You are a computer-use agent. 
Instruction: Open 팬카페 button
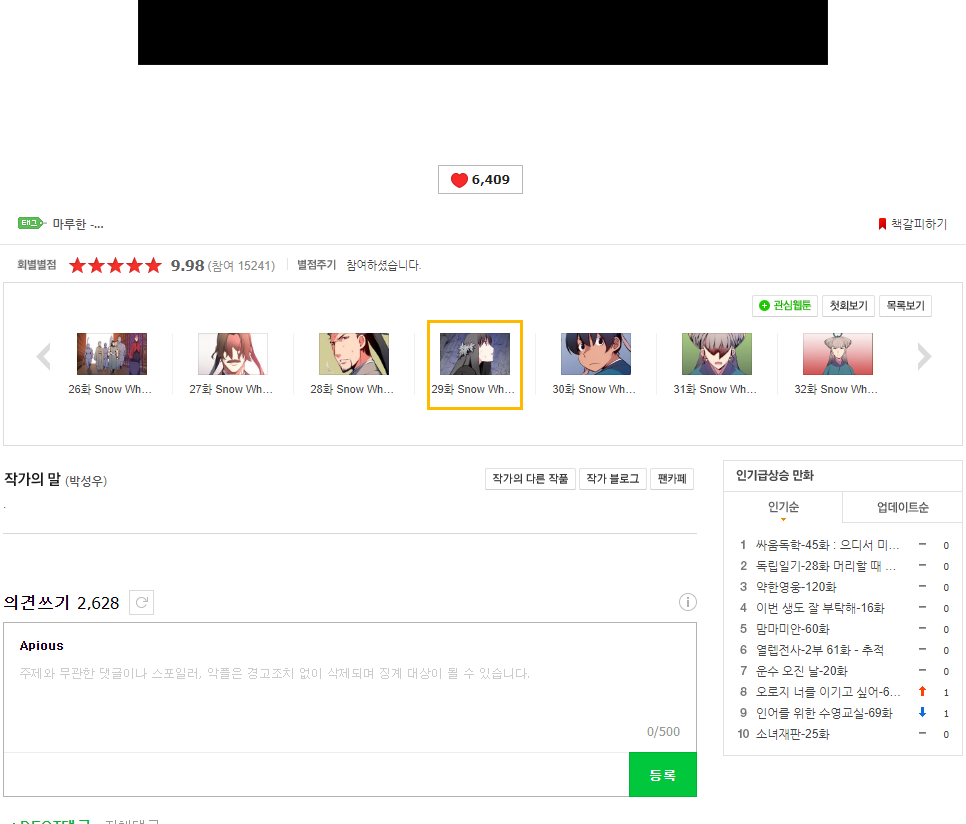coord(672,479)
